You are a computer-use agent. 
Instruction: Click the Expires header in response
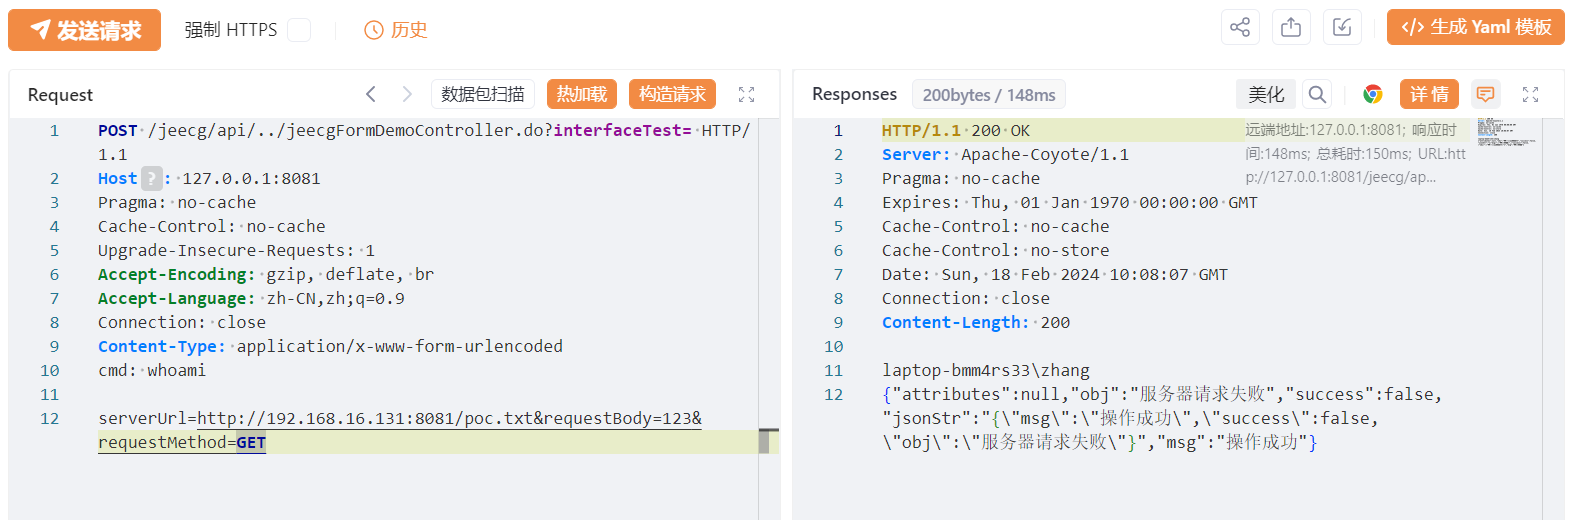[x=1070, y=202]
